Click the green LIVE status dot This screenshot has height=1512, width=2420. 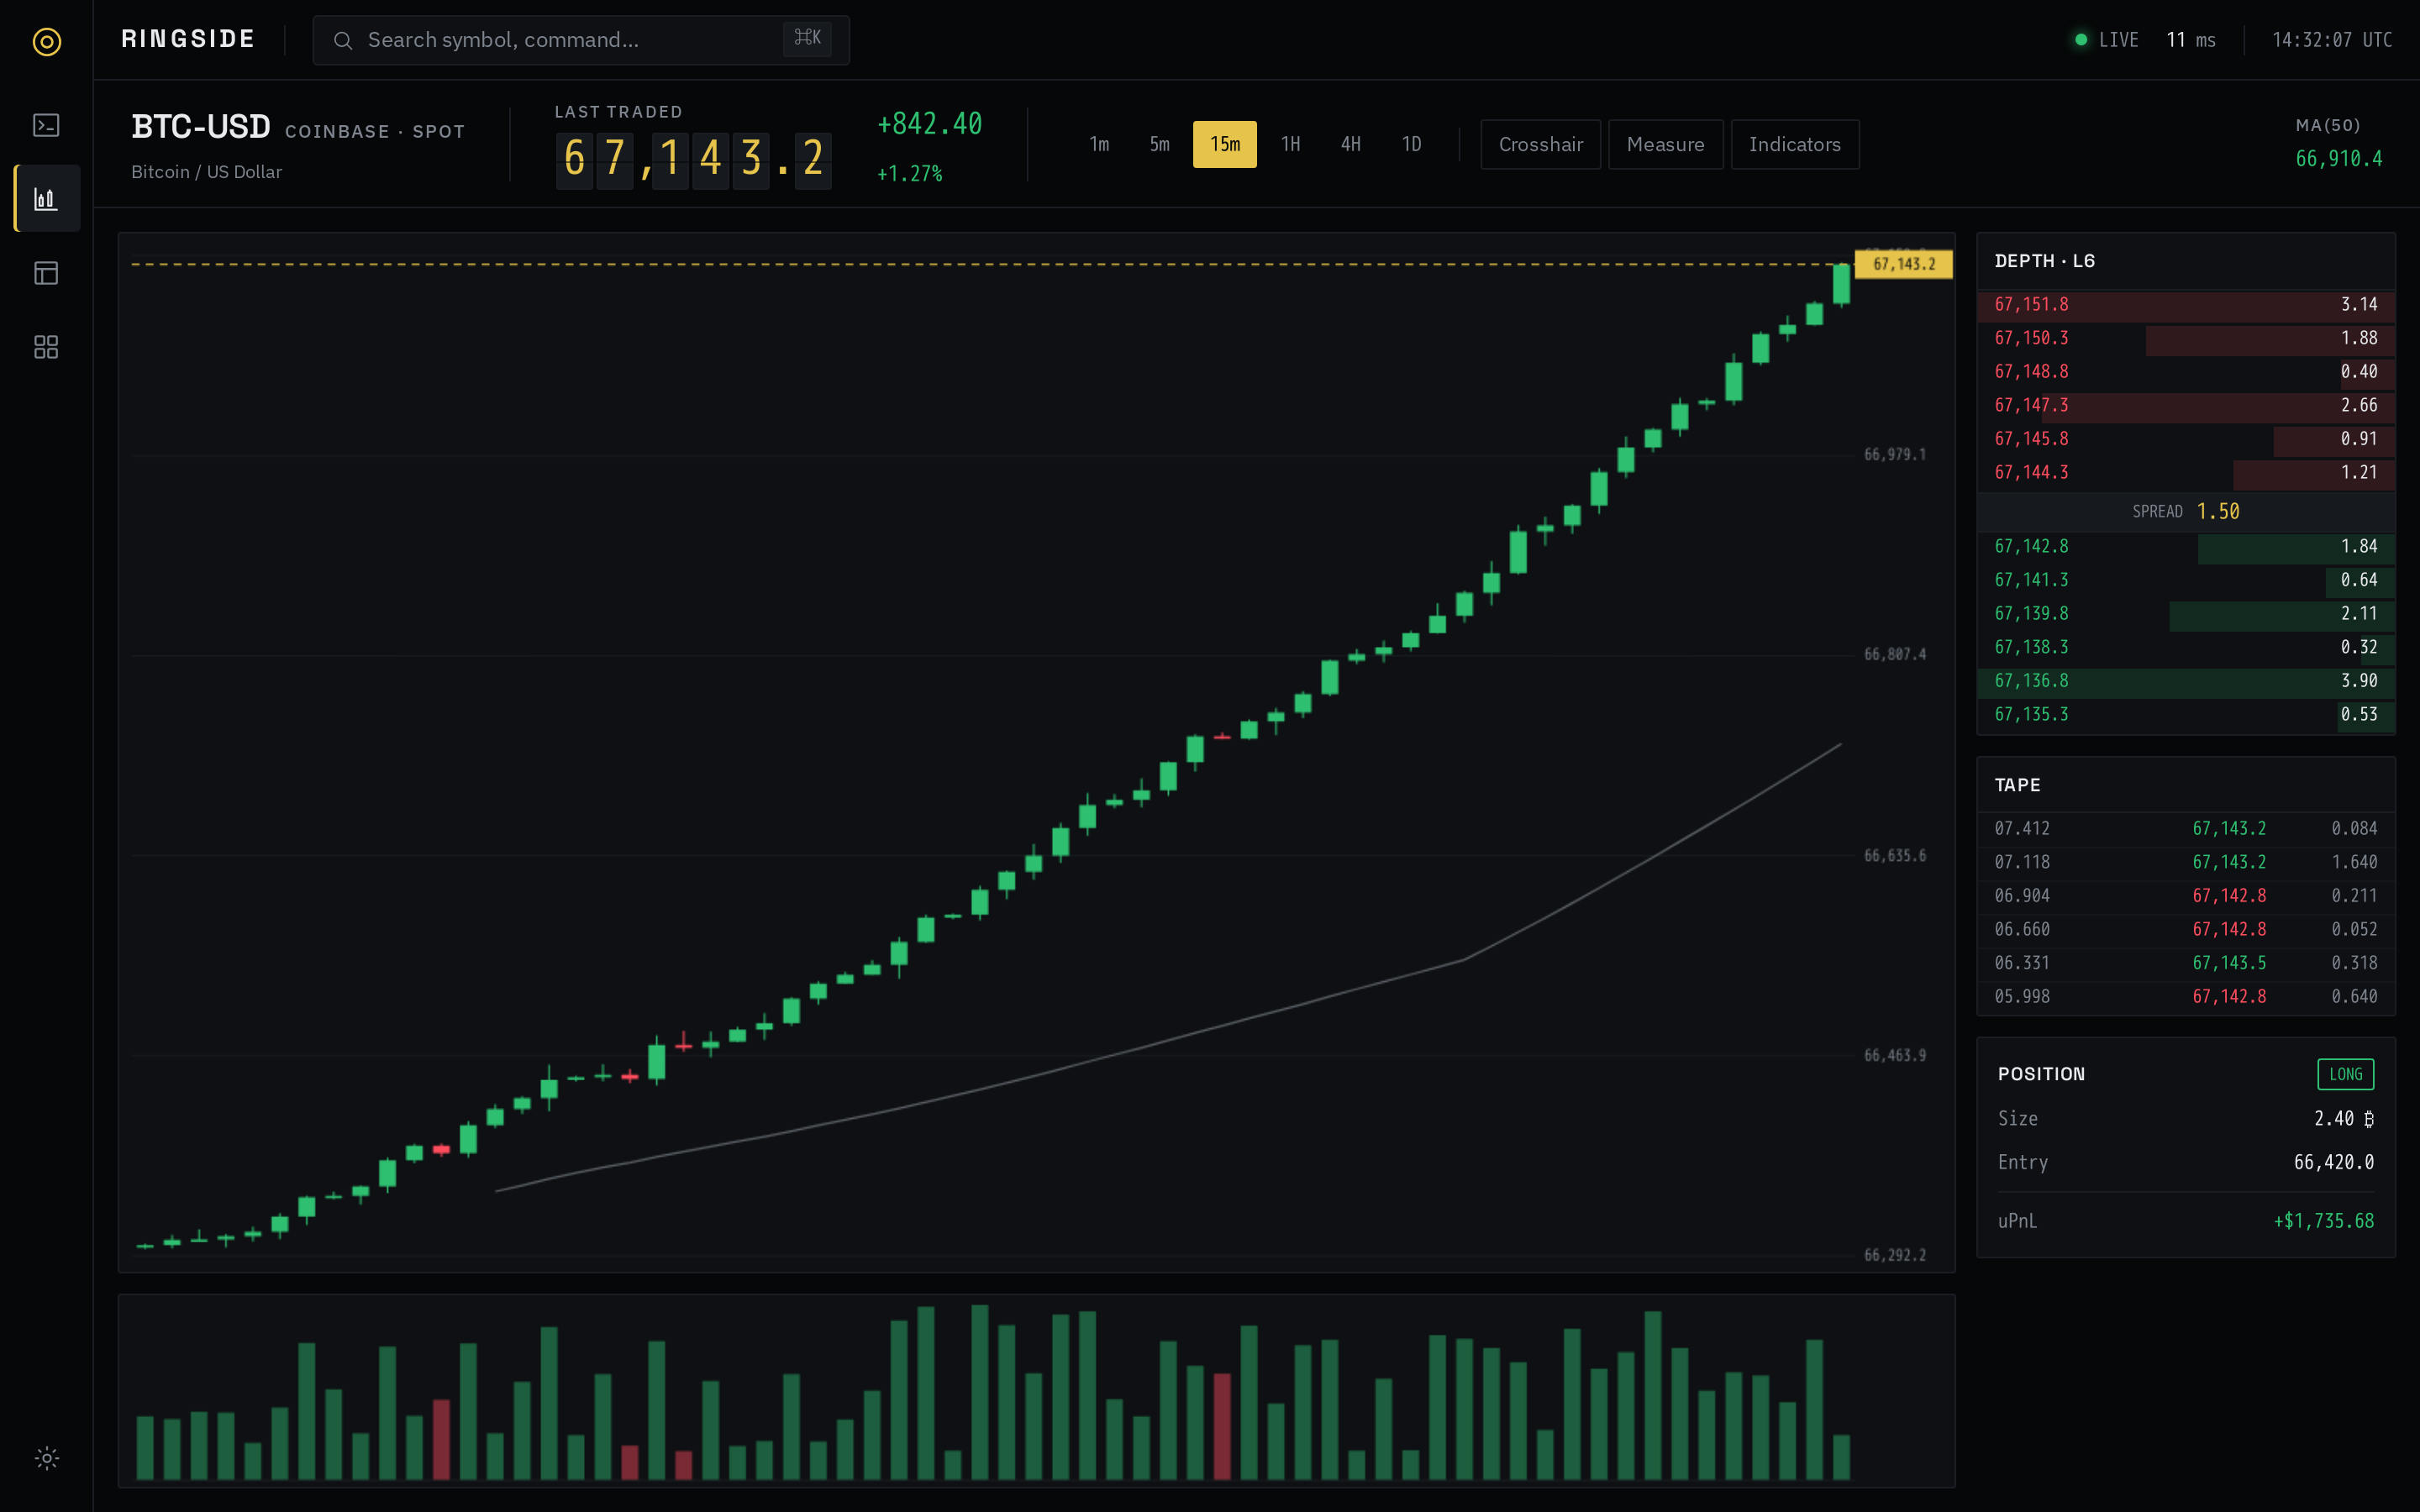point(2081,40)
